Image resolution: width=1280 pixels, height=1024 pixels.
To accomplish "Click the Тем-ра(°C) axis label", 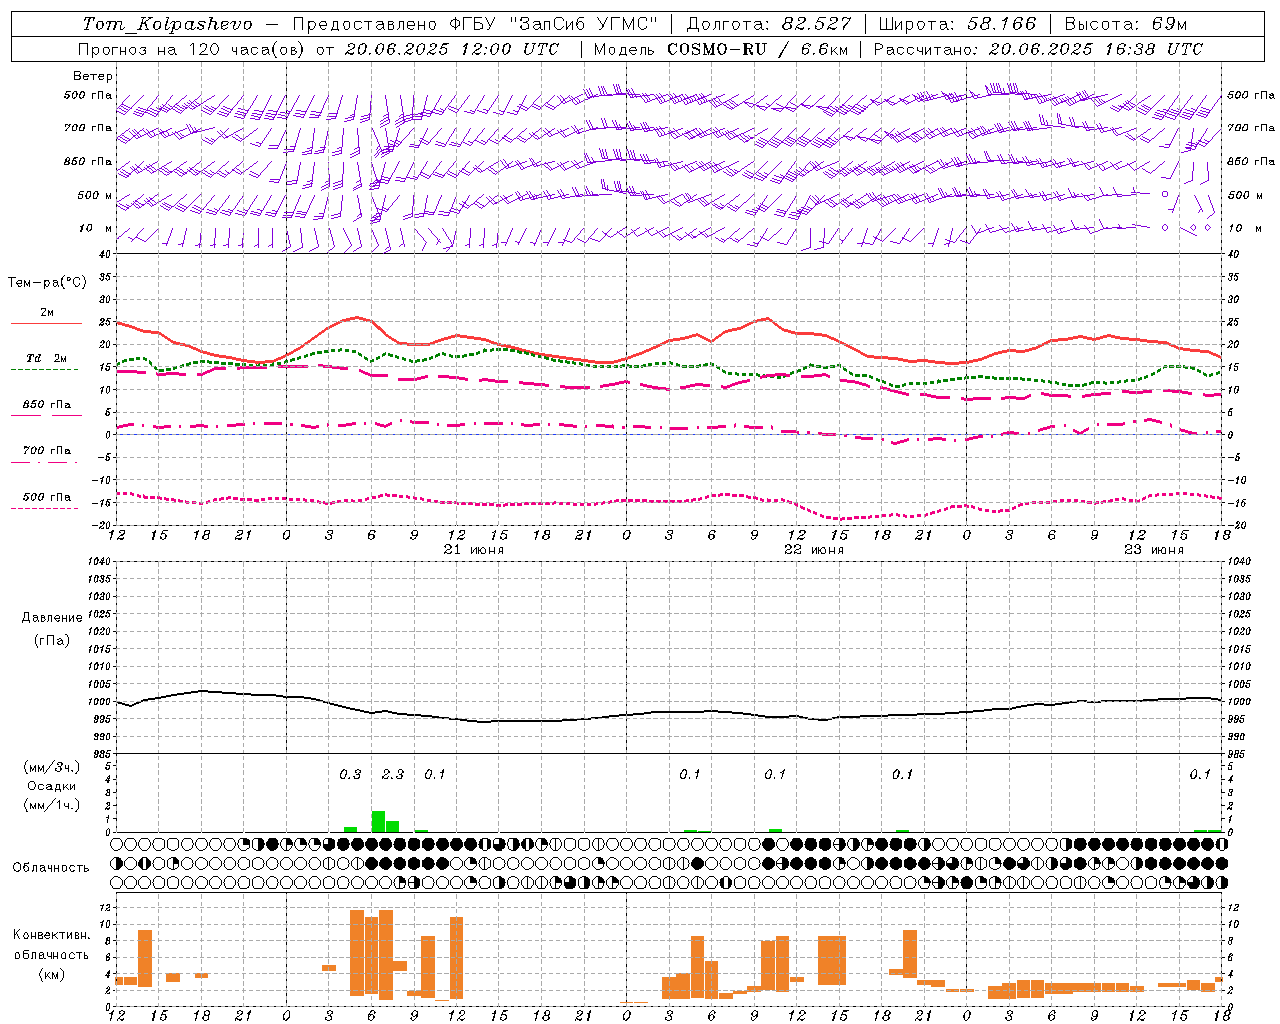I will 47,283.
